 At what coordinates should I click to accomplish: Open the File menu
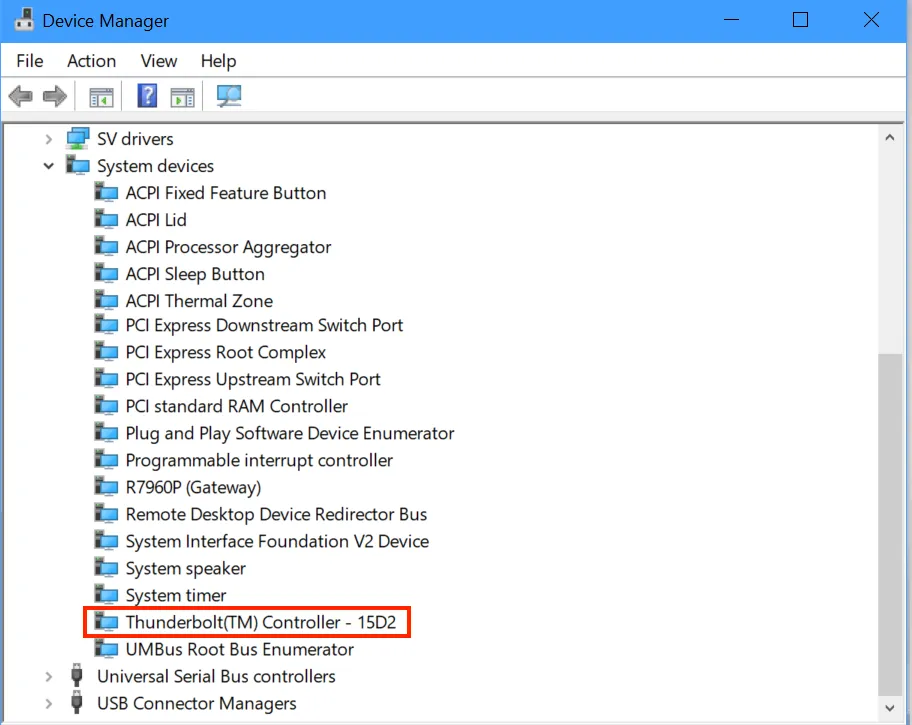pyautogui.click(x=29, y=61)
